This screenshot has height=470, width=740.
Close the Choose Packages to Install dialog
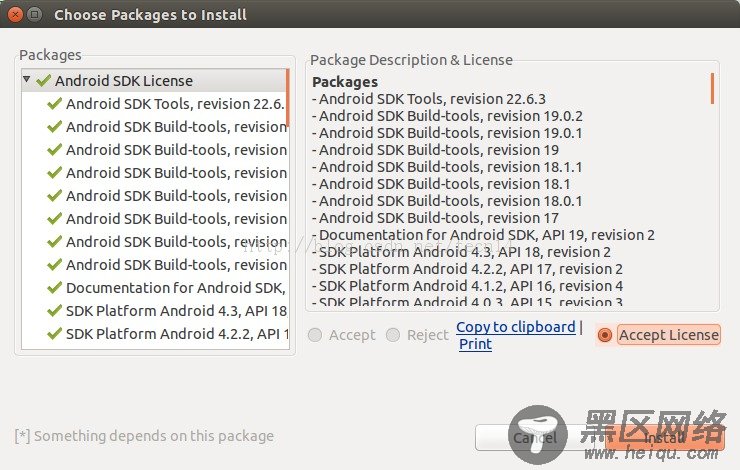coord(15,15)
